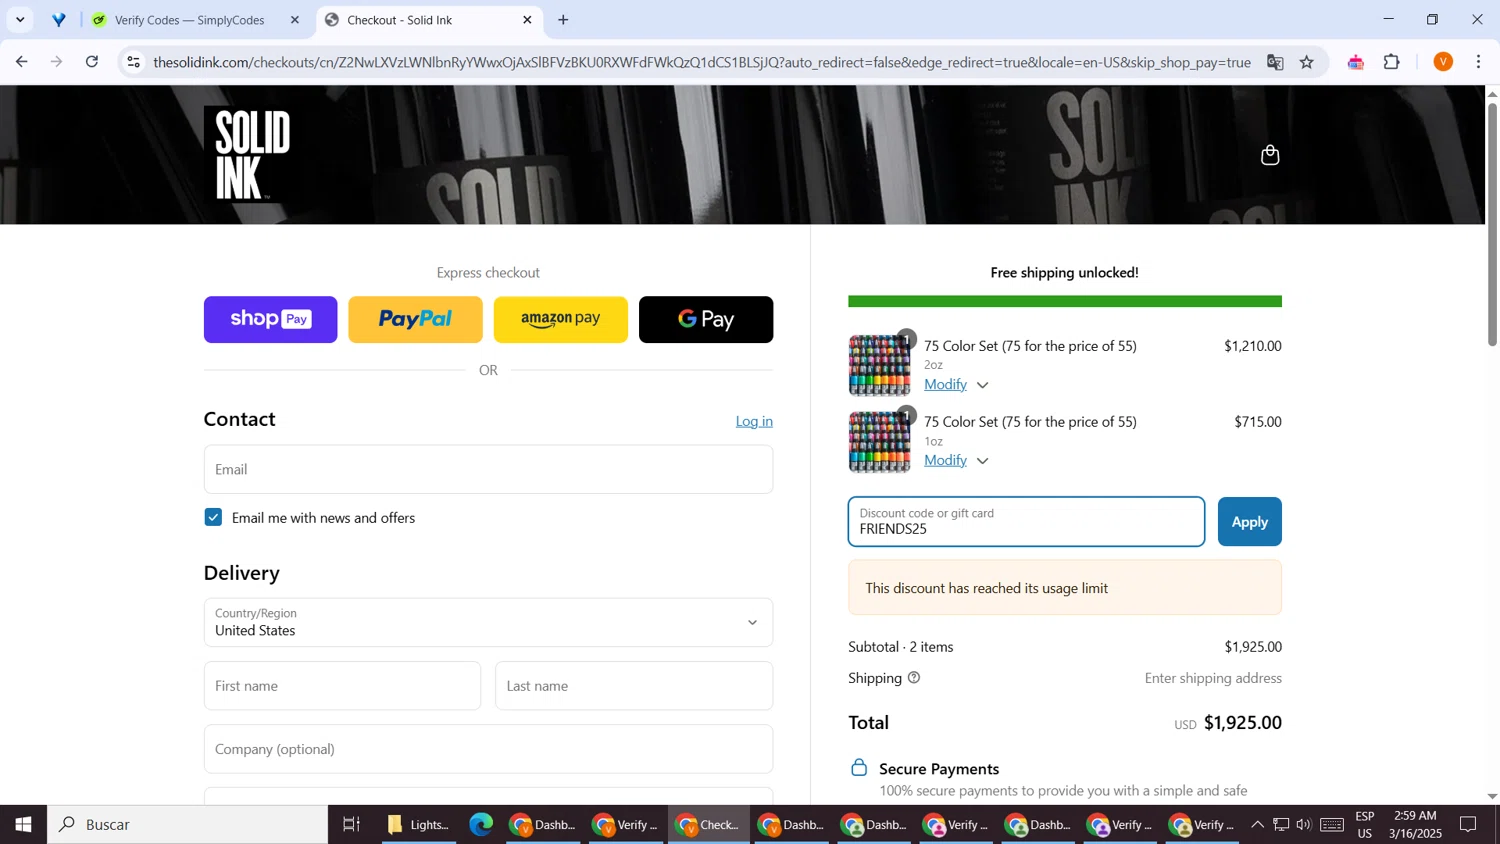Choose PayPal express checkout
The height and width of the screenshot is (844, 1500).
coord(415,319)
